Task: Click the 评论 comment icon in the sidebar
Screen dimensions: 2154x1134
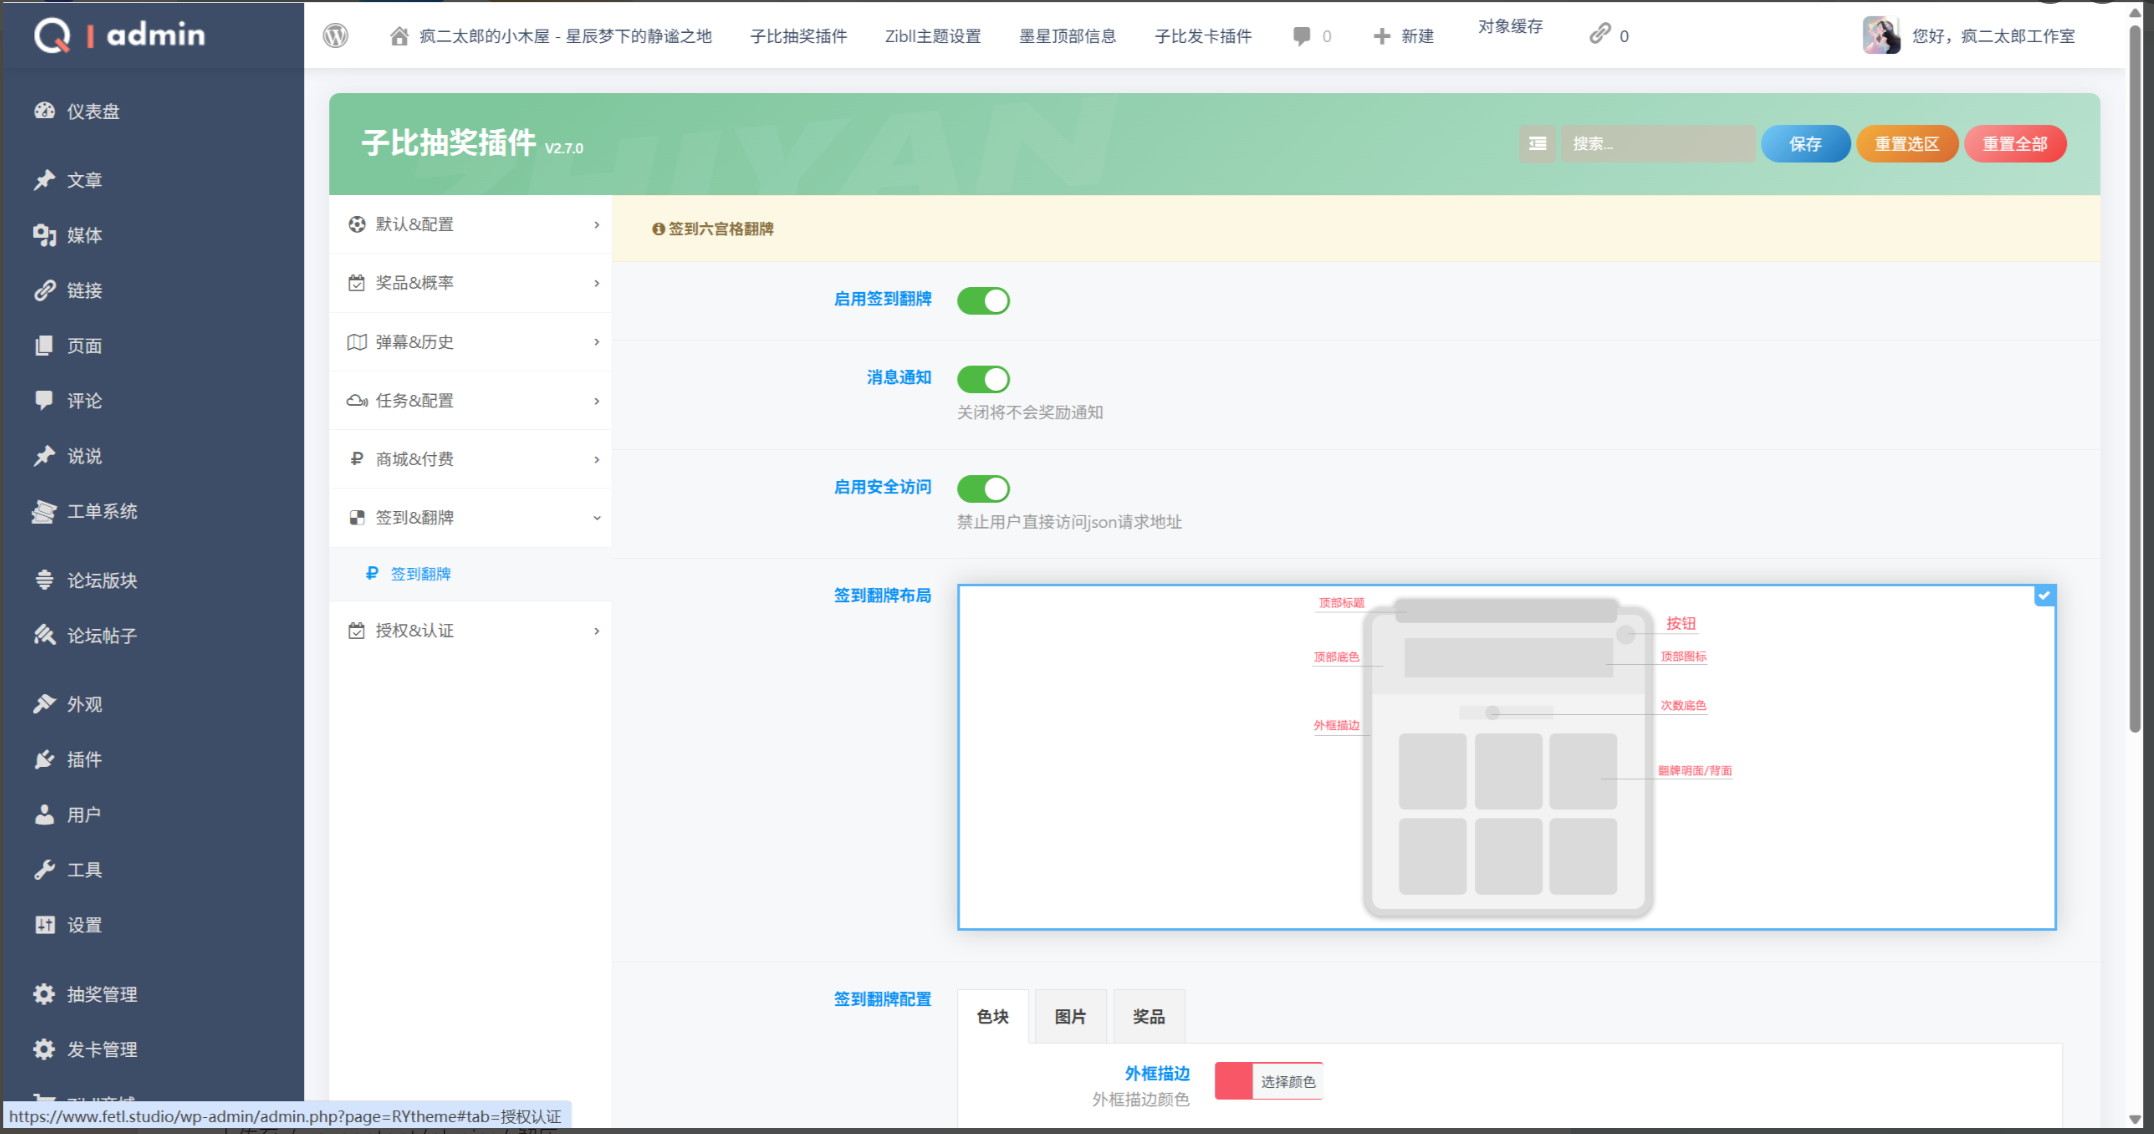Action: tap(45, 400)
